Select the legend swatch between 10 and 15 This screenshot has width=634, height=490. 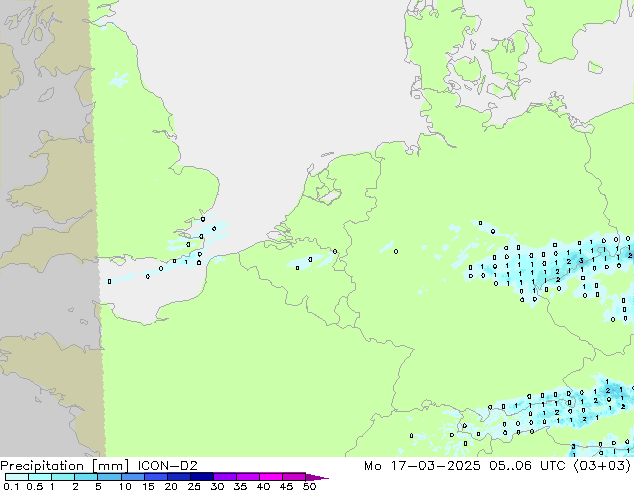[132, 477]
